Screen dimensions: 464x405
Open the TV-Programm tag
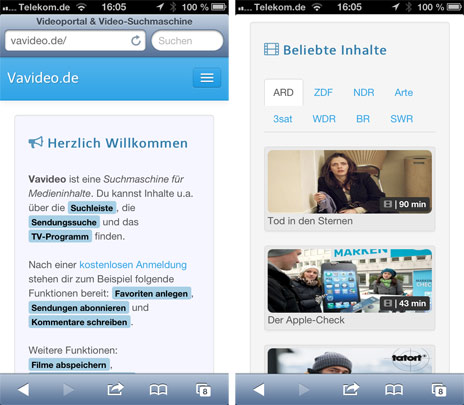60,237
